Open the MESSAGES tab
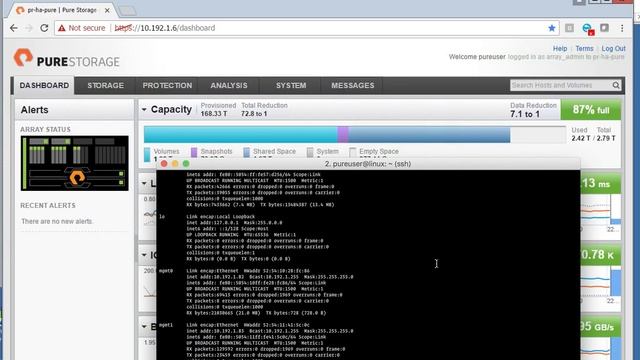The image size is (640, 360). [353, 85]
